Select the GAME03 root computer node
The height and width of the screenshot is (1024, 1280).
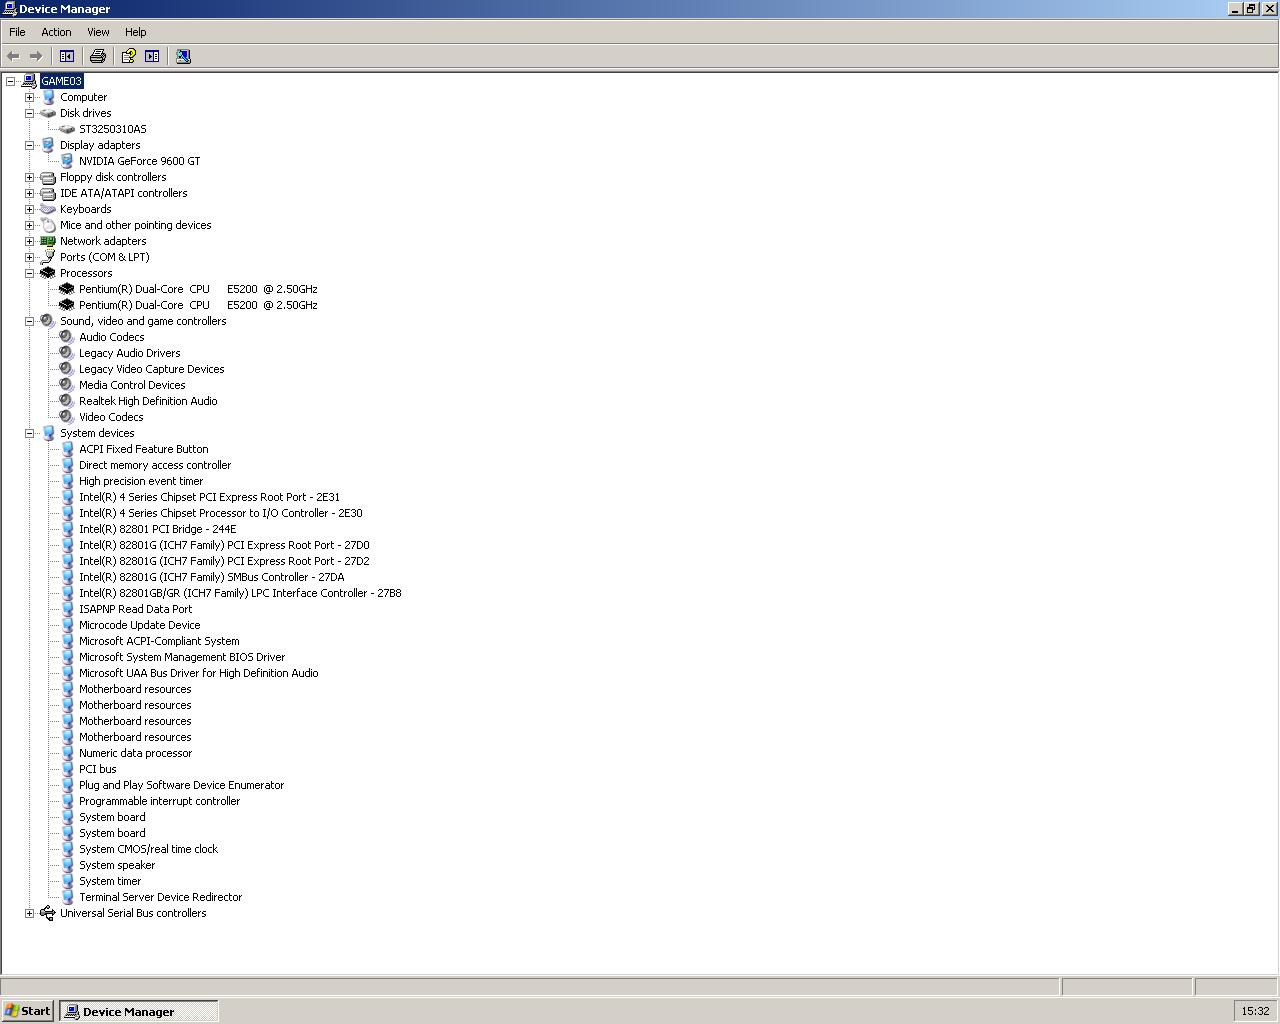pyautogui.click(x=61, y=81)
